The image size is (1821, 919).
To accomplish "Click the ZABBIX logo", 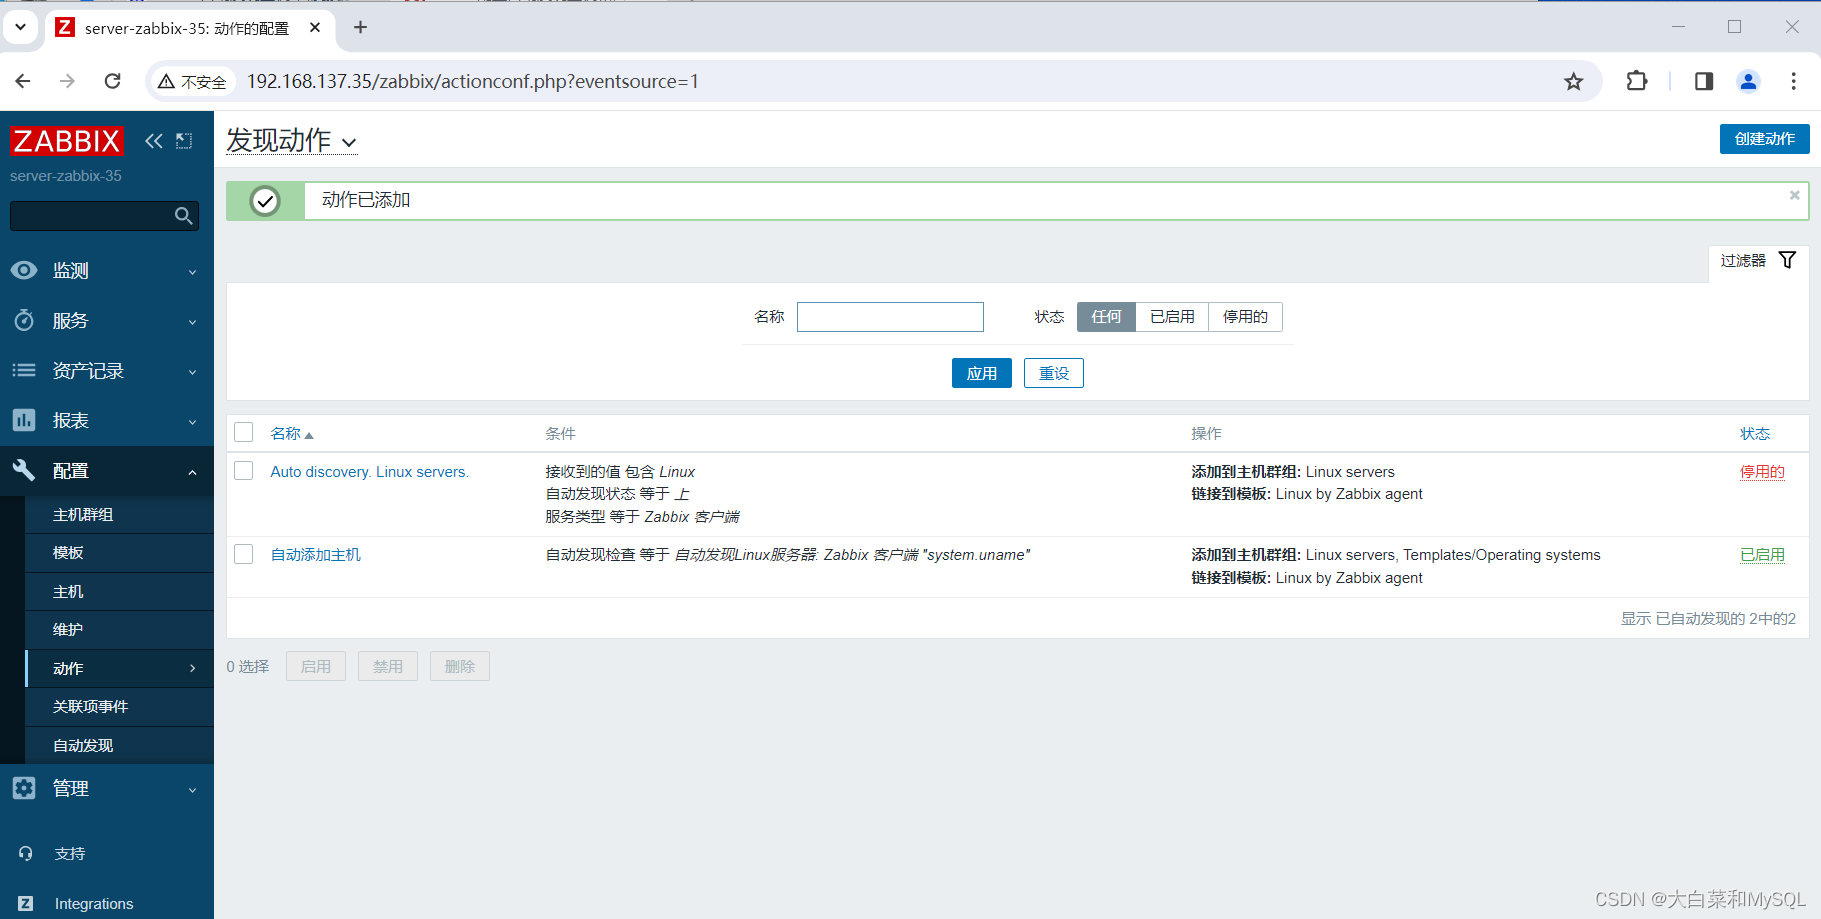I will tap(66, 141).
